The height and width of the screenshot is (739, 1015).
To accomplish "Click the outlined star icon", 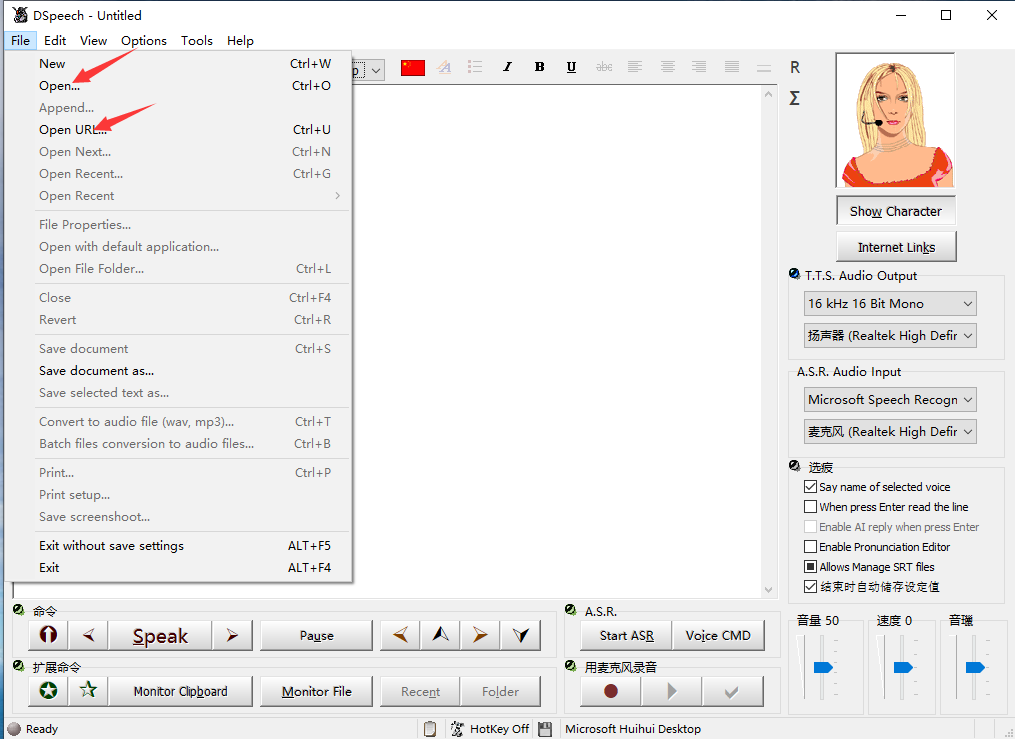I will (88, 691).
